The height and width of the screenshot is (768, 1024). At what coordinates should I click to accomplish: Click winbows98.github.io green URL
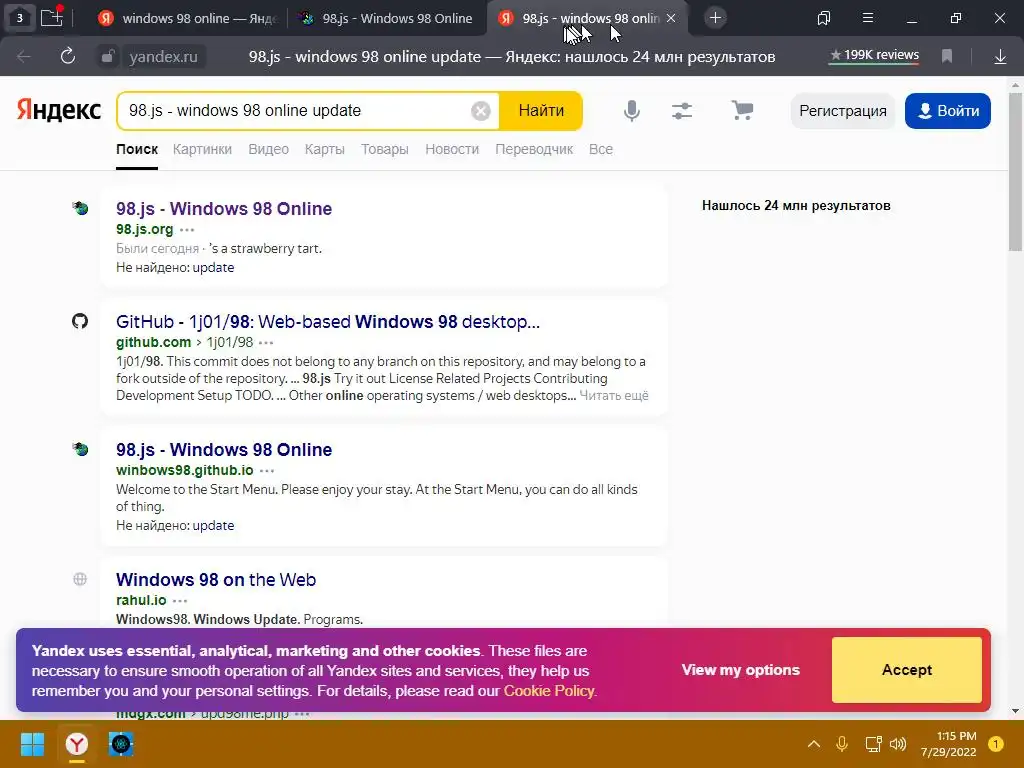(x=185, y=470)
